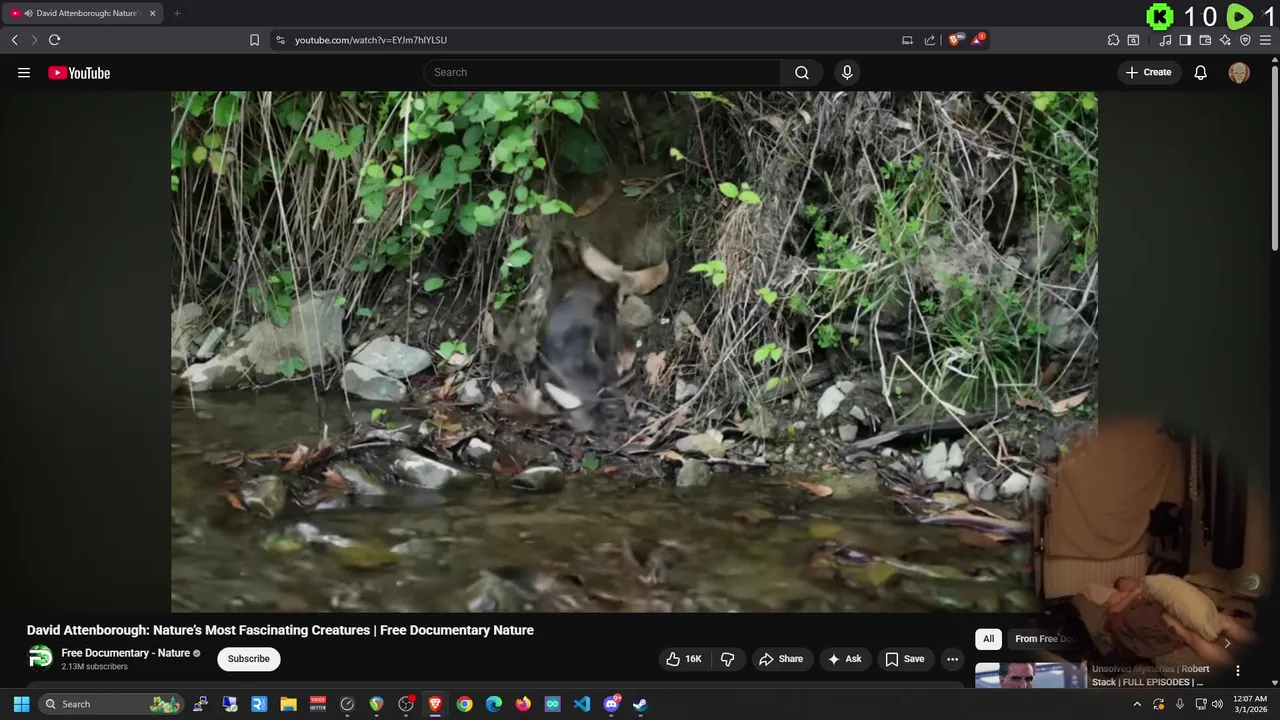Viewport: 1280px width, 720px height.
Task: Launch Google Chrome from taskbar
Action: coord(465,704)
